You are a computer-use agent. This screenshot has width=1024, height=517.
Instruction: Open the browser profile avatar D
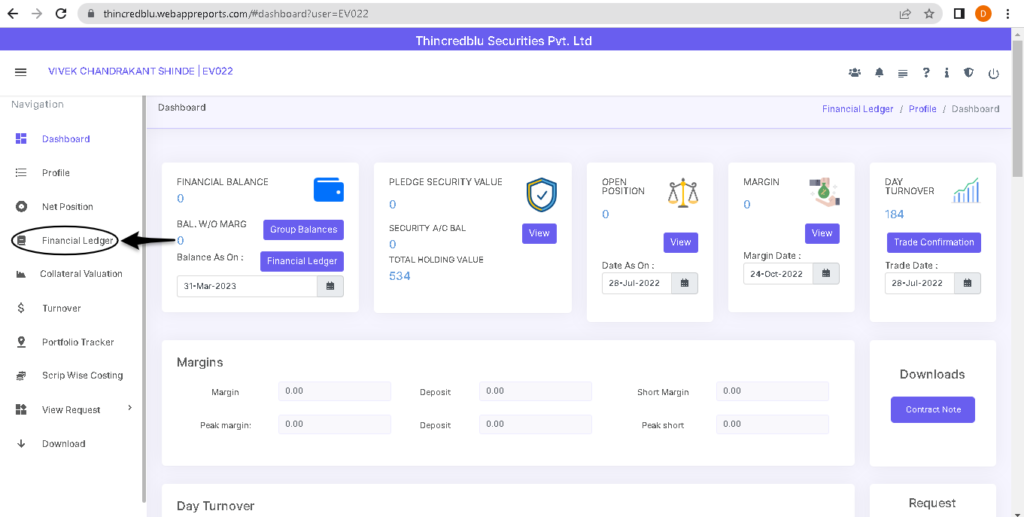[x=983, y=13]
